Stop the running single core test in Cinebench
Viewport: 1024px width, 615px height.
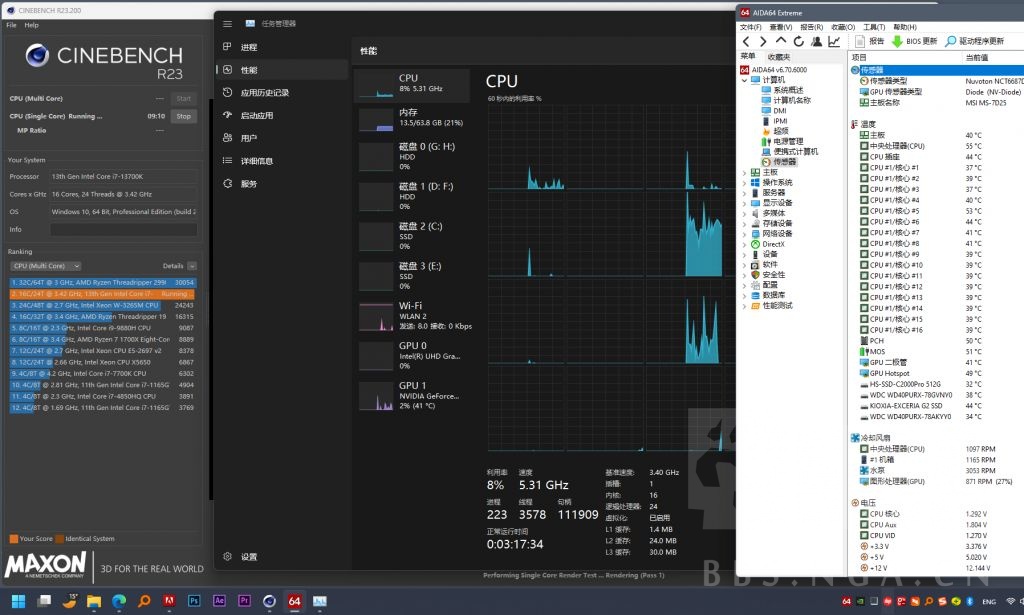point(183,116)
